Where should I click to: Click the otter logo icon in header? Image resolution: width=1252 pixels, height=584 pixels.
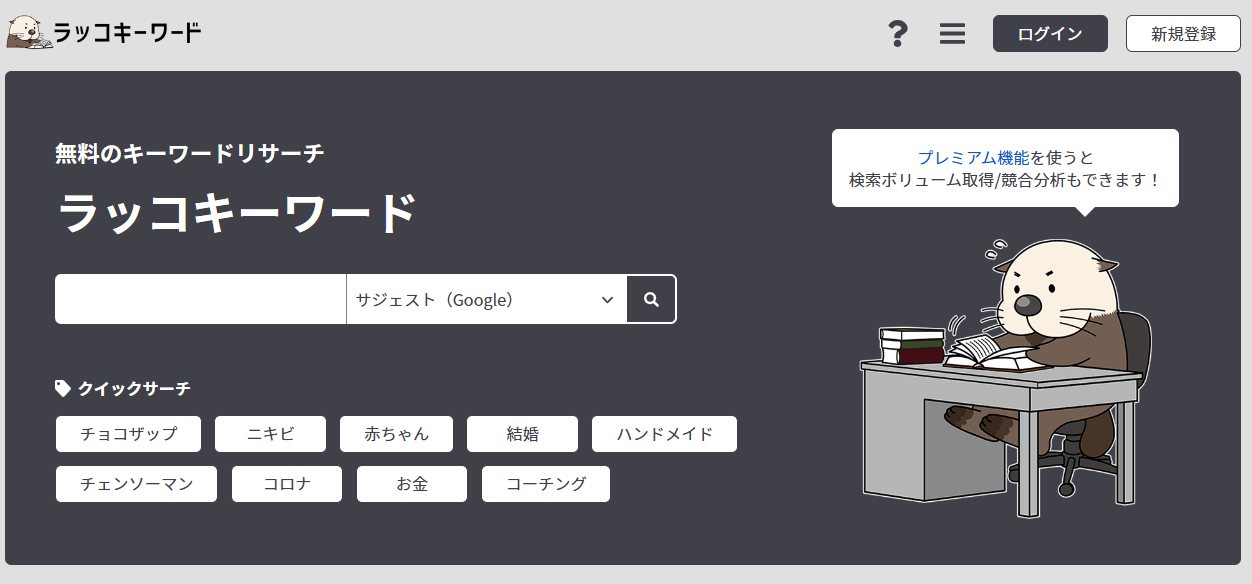[x=27, y=33]
